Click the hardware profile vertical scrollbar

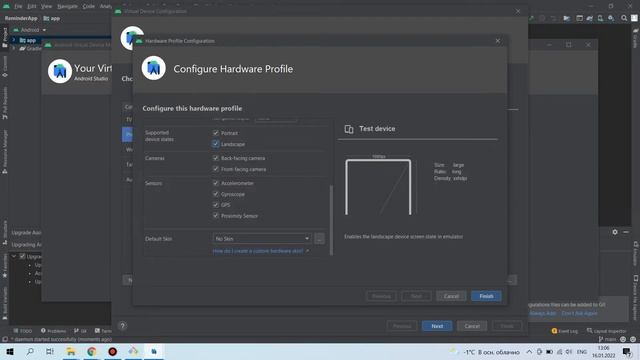[331, 220]
